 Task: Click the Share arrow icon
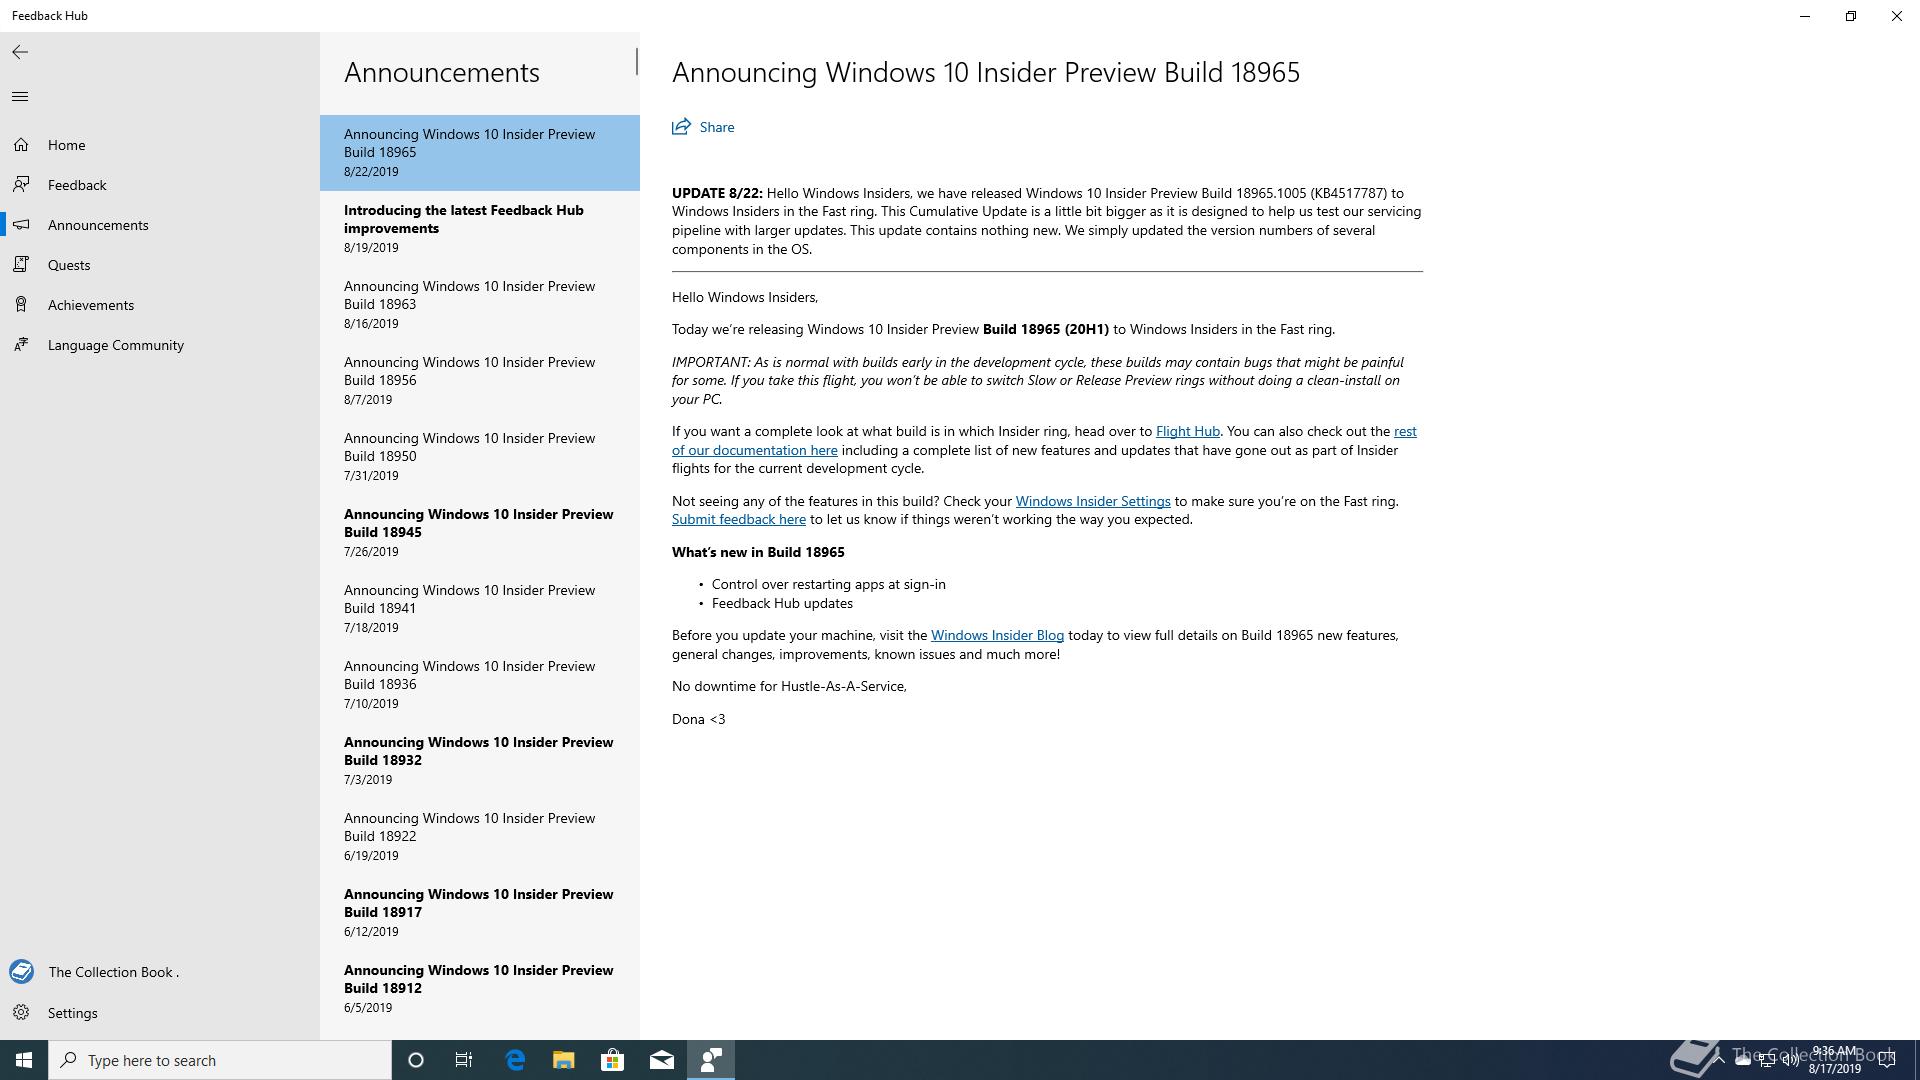coord(681,127)
